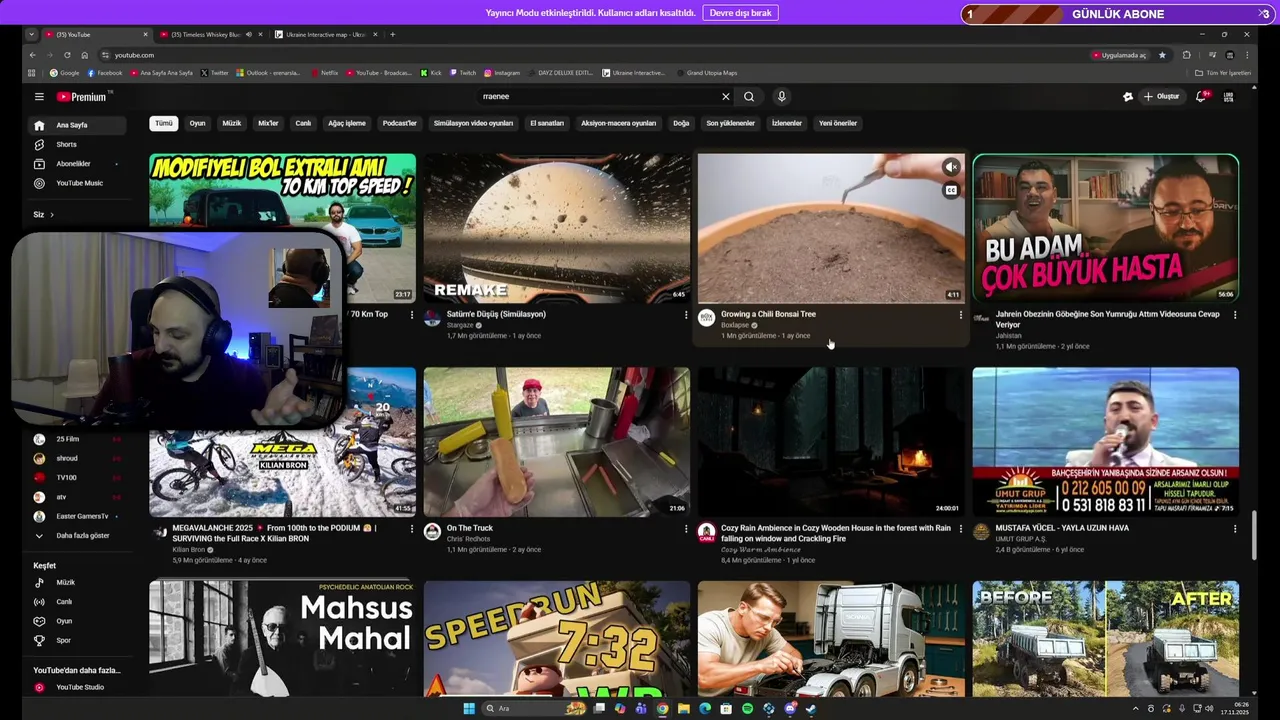Image resolution: width=1280 pixels, height=720 pixels.
Task: Select Simülasyon video oyunları chip
Action: tap(473, 123)
